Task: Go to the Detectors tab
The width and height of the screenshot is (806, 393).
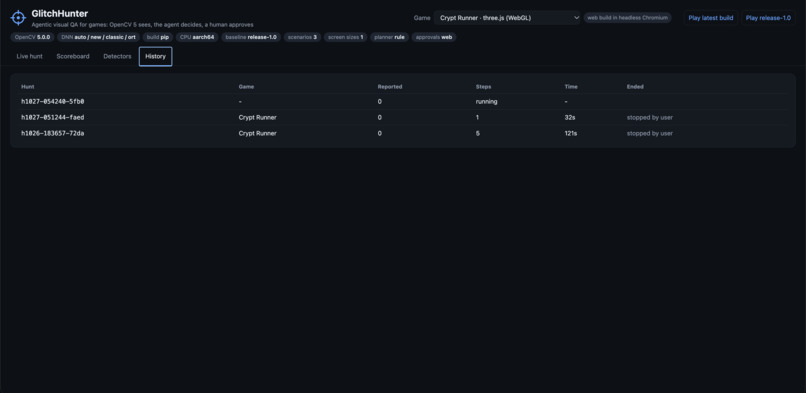Action: click(117, 57)
